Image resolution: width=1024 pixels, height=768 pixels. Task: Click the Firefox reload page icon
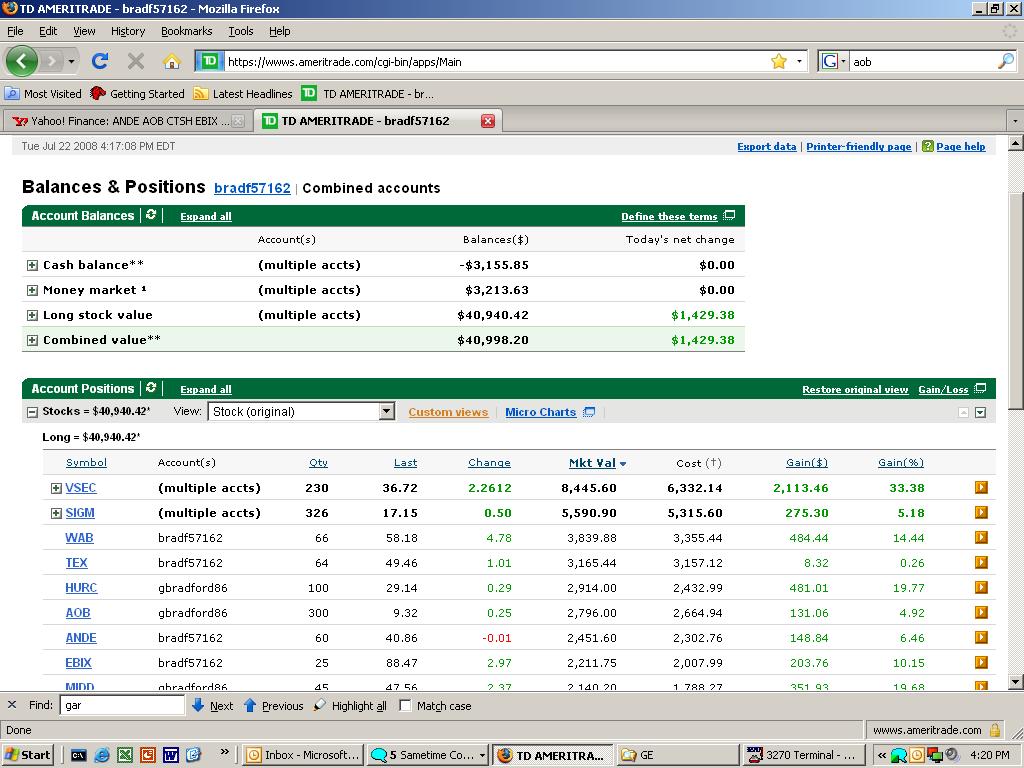click(x=99, y=61)
